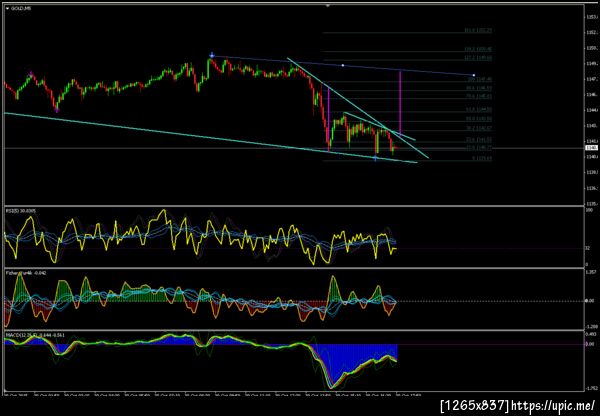Image resolution: width=600 pixels, height=416 pixels.
Task: Click the right-hand tall magenta vertical line
Action: click(x=400, y=103)
